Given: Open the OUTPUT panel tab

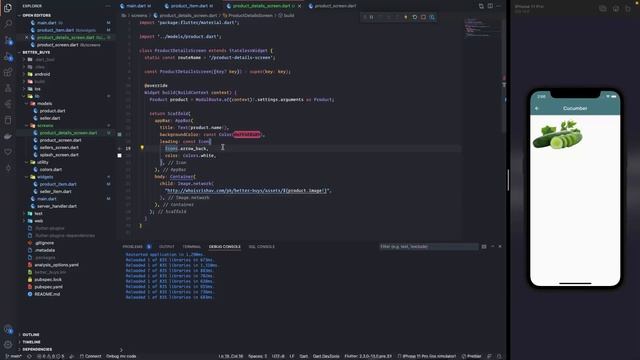Looking at the screenshot, I should (167, 247).
